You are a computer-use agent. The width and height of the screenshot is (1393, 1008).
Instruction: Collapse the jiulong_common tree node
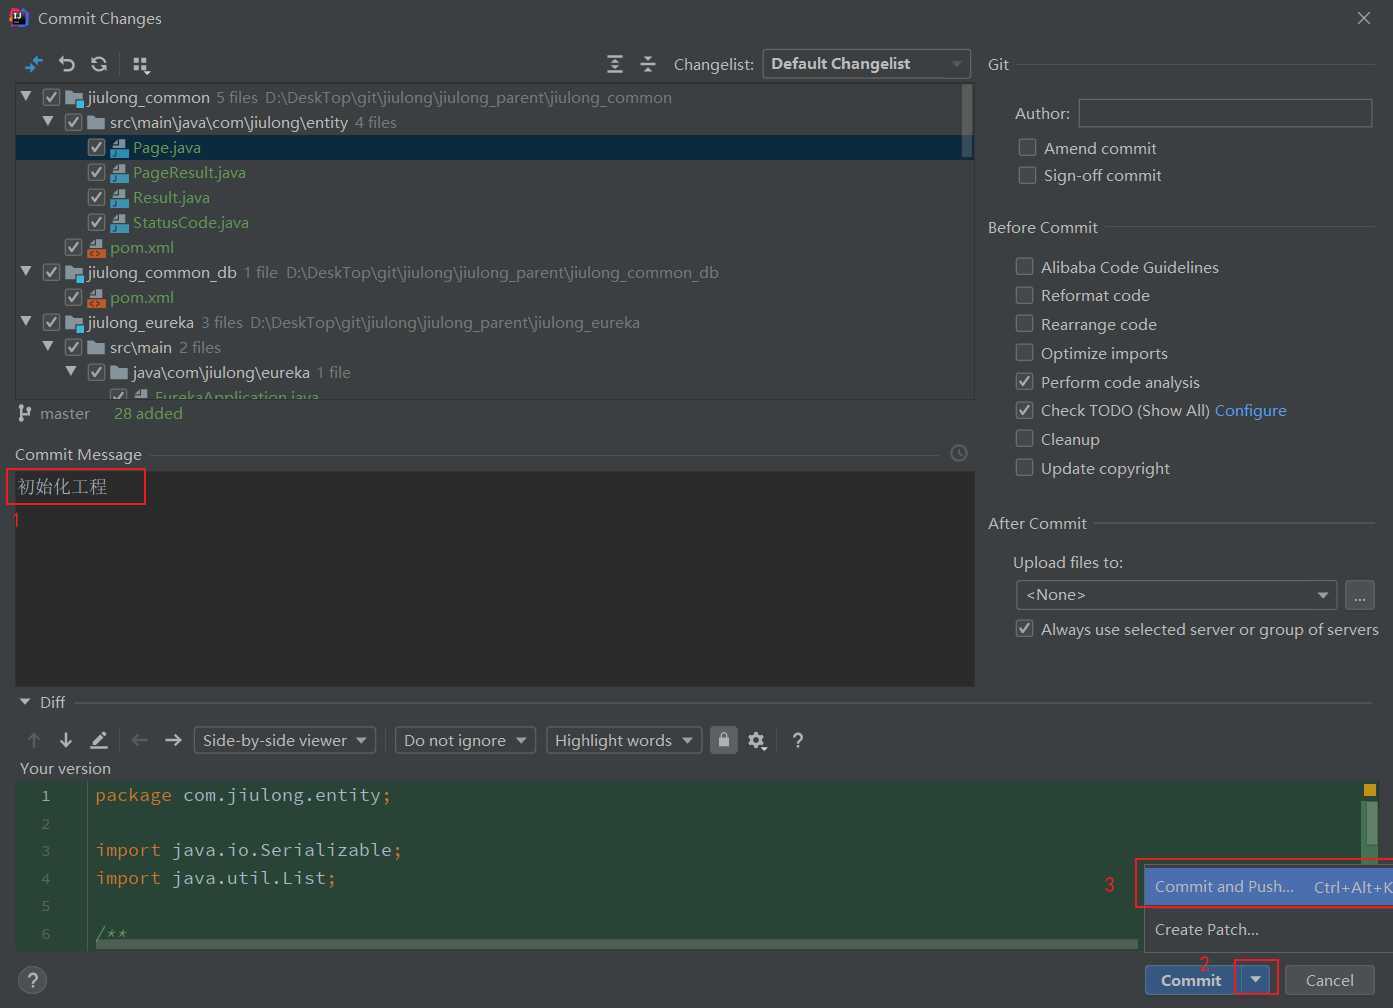(x=26, y=97)
